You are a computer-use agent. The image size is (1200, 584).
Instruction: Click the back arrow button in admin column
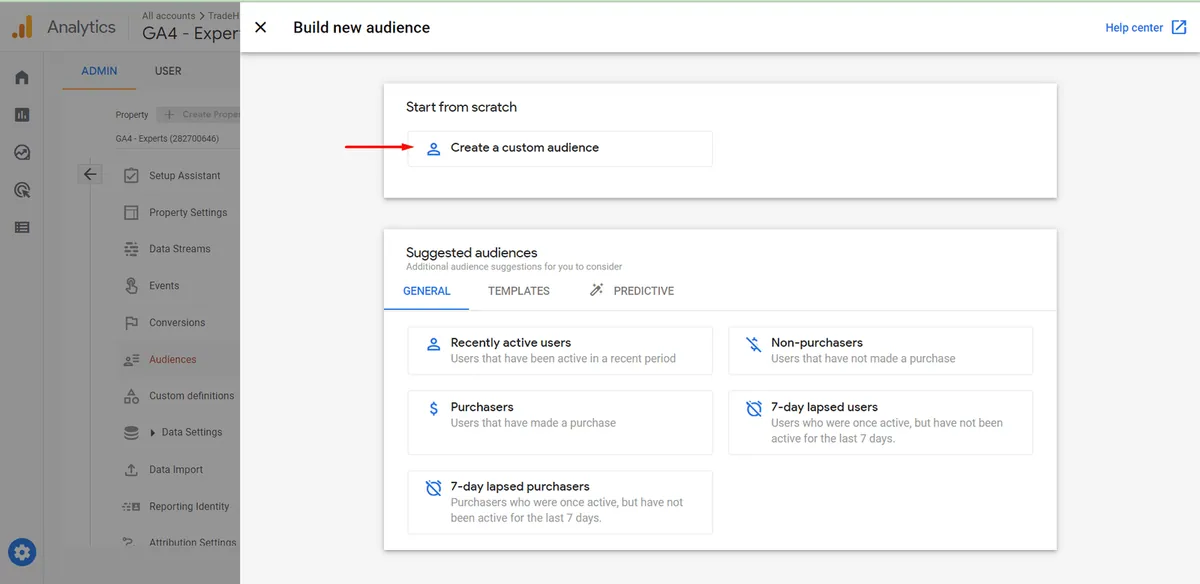coord(90,174)
